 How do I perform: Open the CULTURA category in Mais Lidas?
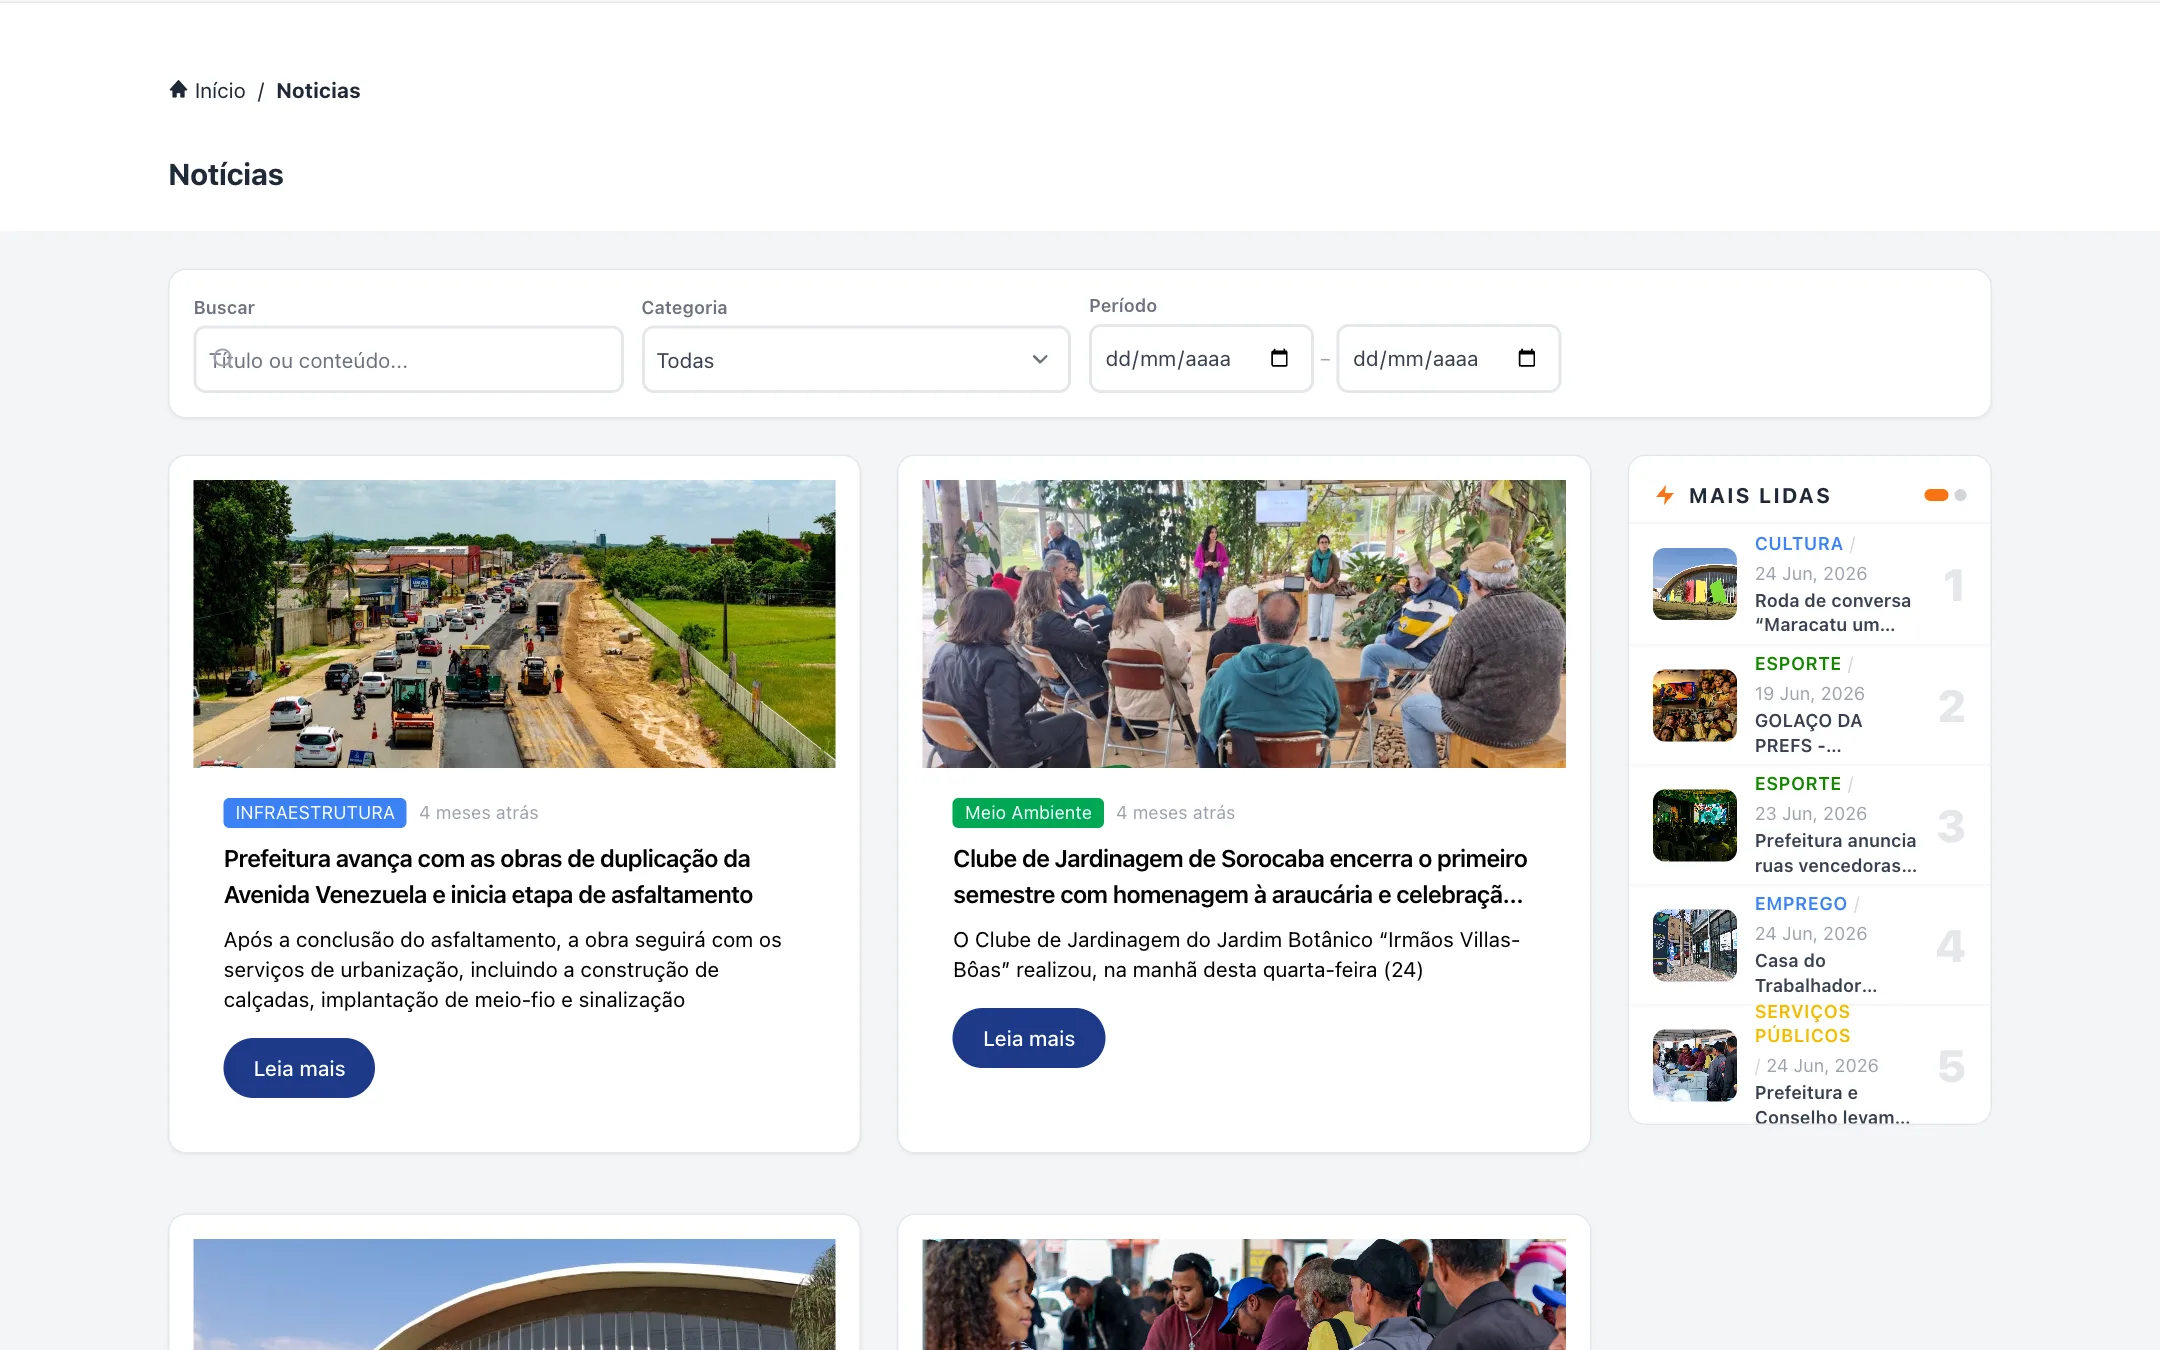[x=1798, y=544]
